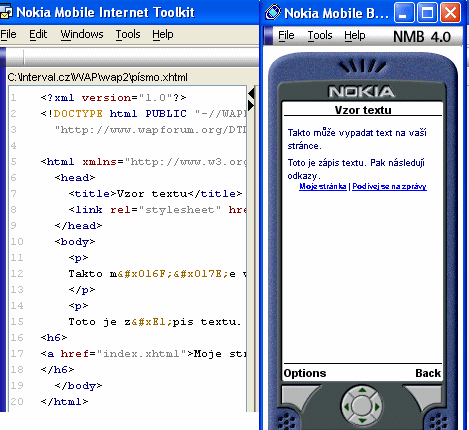Click the 'Toto je z&#xE1;pis textu' code line

click(155, 322)
